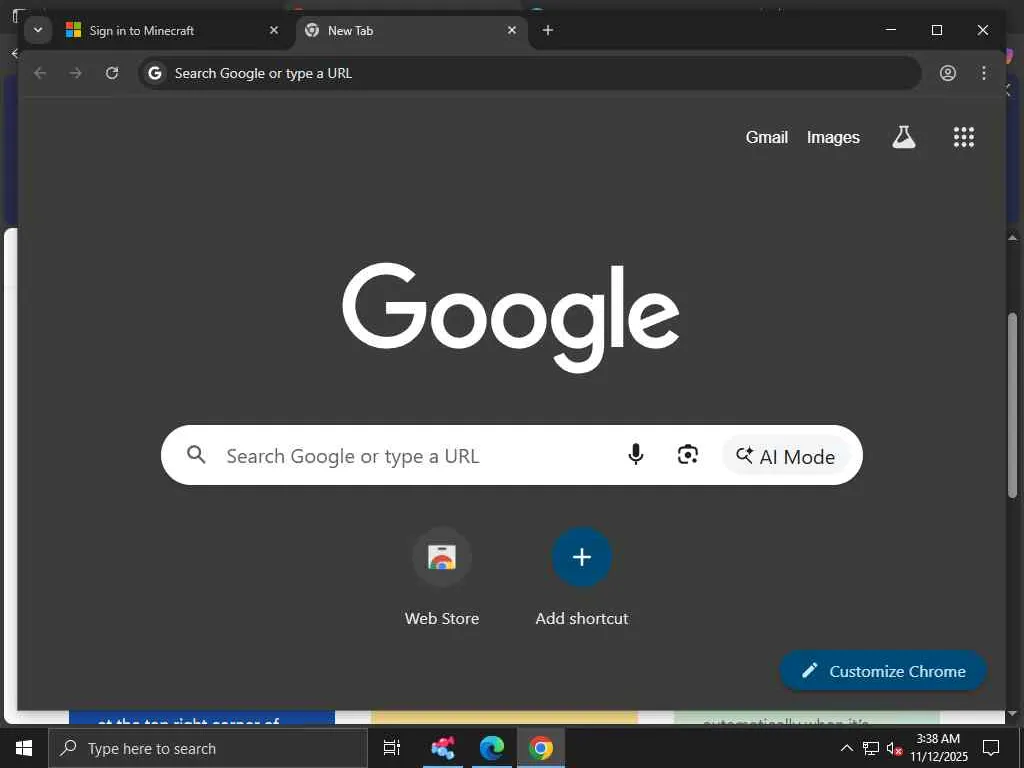Close the New Tab tab
The image size is (1024, 768).
pyautogui.click(x=512, y=30)
